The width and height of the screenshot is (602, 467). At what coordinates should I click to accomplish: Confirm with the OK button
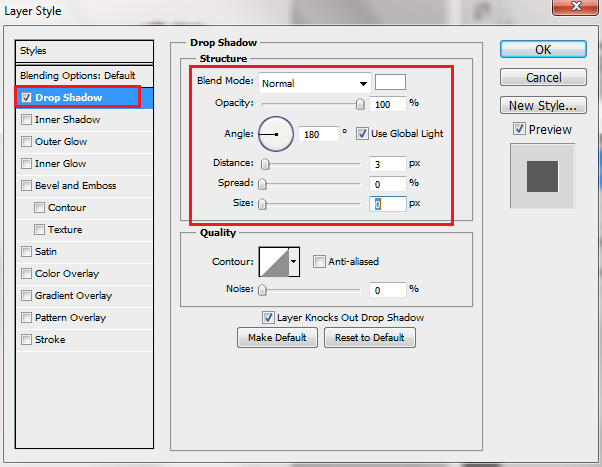click(543, 49)
